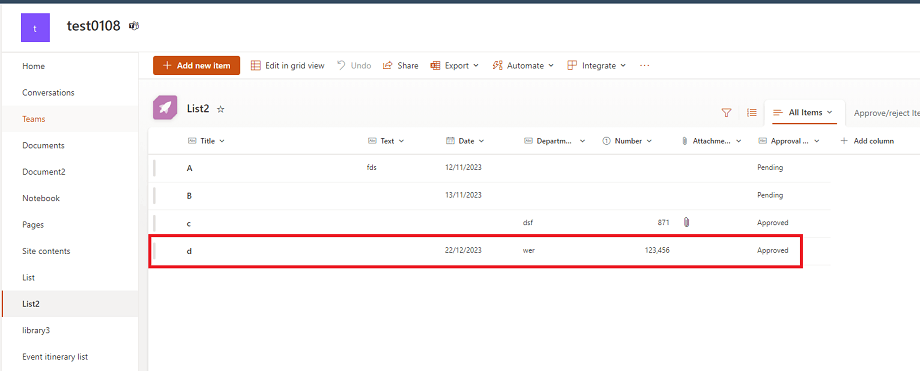Image resolution: width=920 pixels, height=371 pixels.
Task: Open item titled B
Action: (190, 195)
